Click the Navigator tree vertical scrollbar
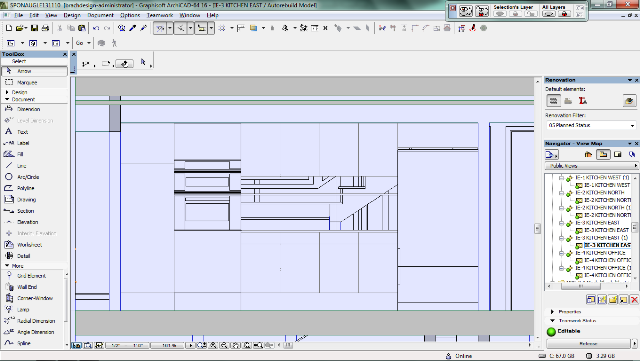Image resolution: width=640 pixels, height=361 pixels. [x=635, y=227]
